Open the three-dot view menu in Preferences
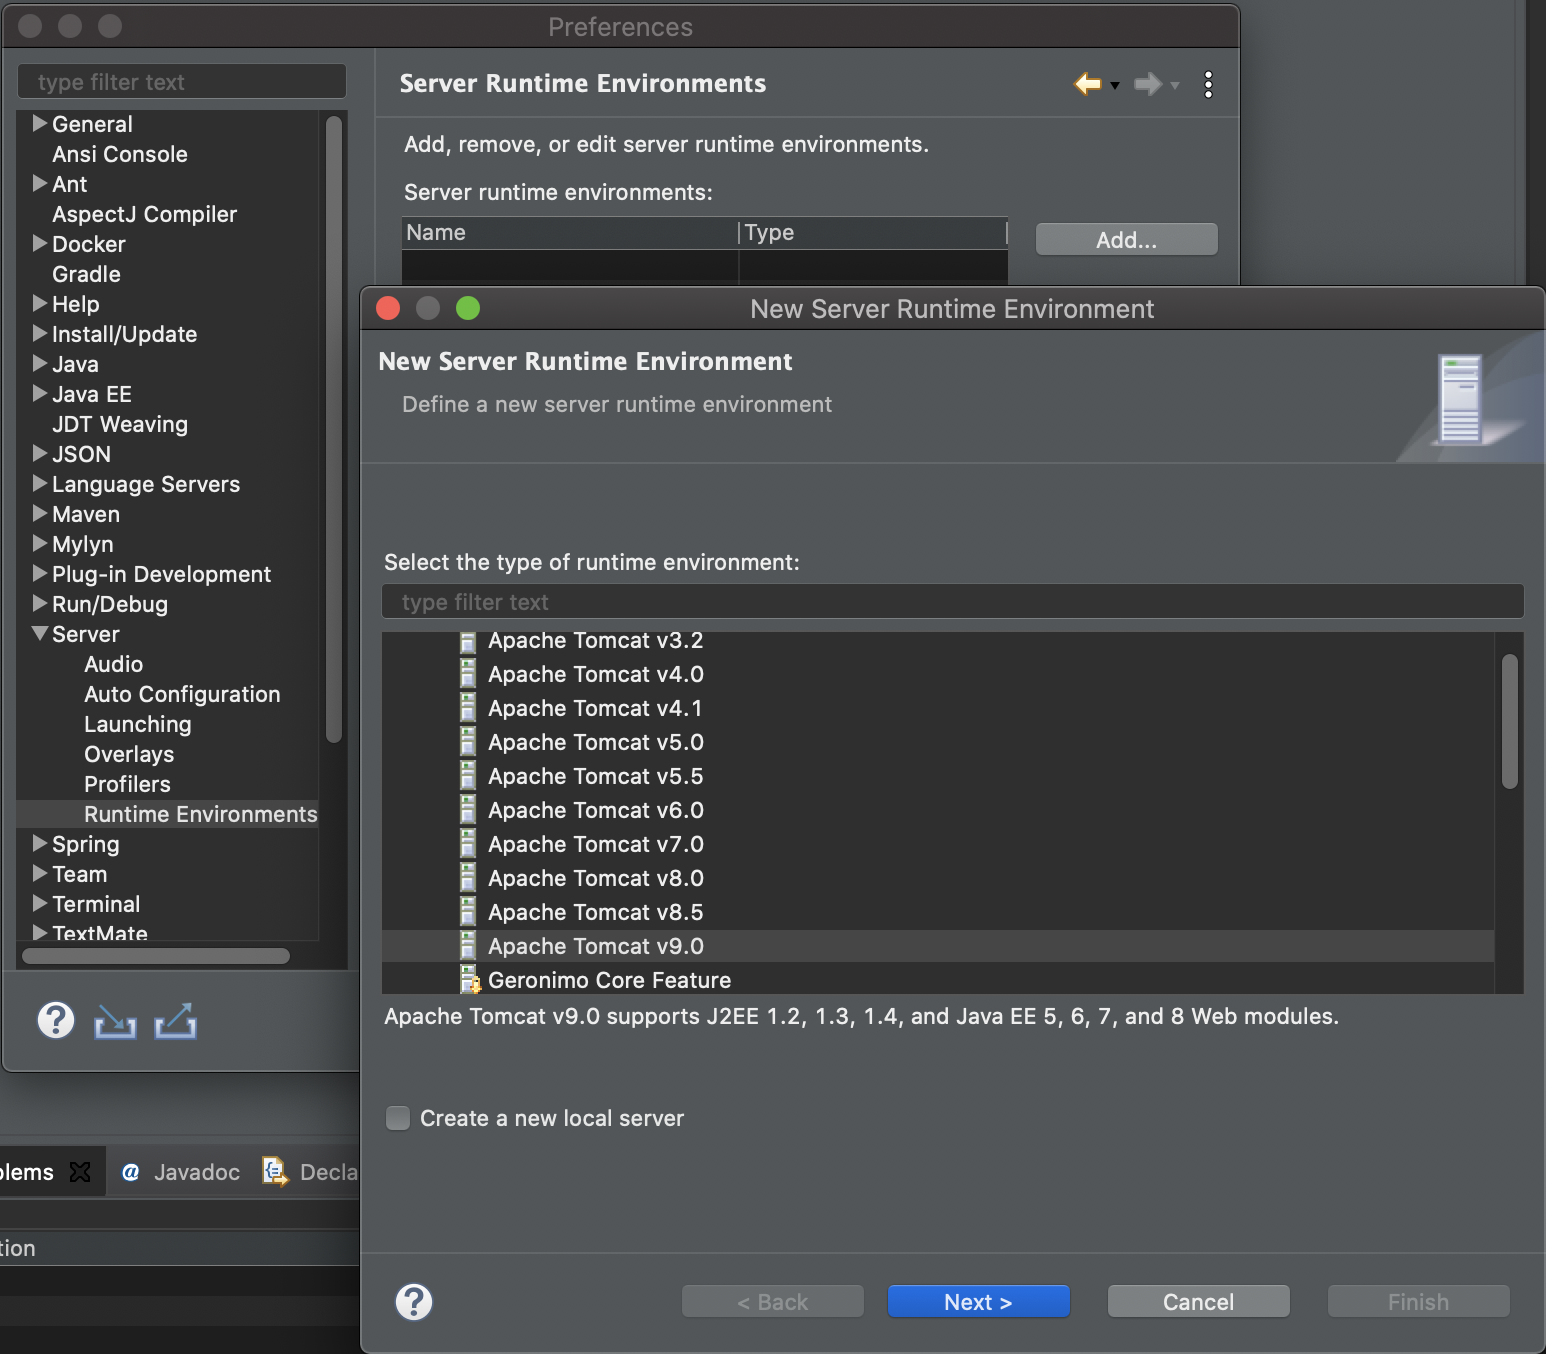The width and height of the screenshot is (1546, 1354). [x=1209, y=84]
